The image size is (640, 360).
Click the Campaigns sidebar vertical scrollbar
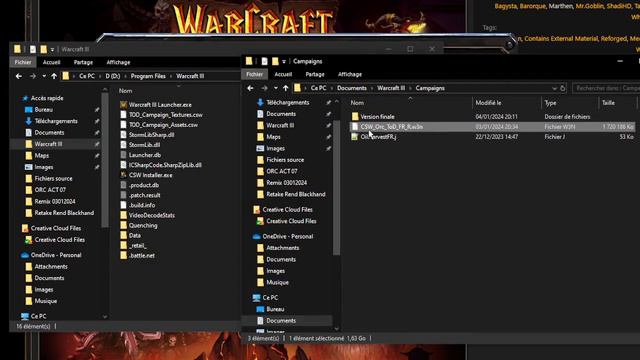337,188
